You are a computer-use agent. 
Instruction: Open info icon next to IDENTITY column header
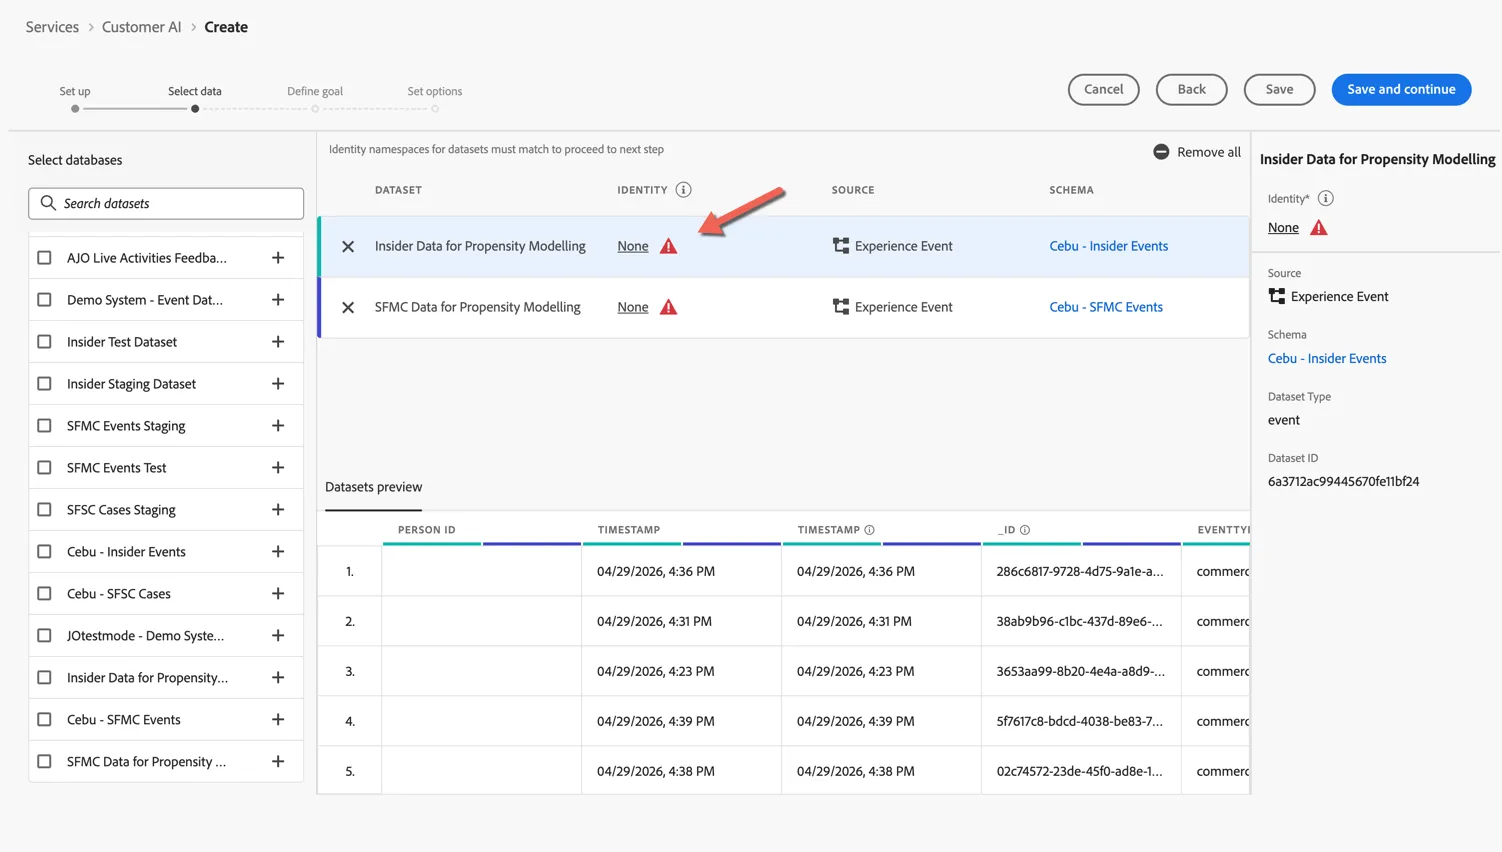[683, 190]
